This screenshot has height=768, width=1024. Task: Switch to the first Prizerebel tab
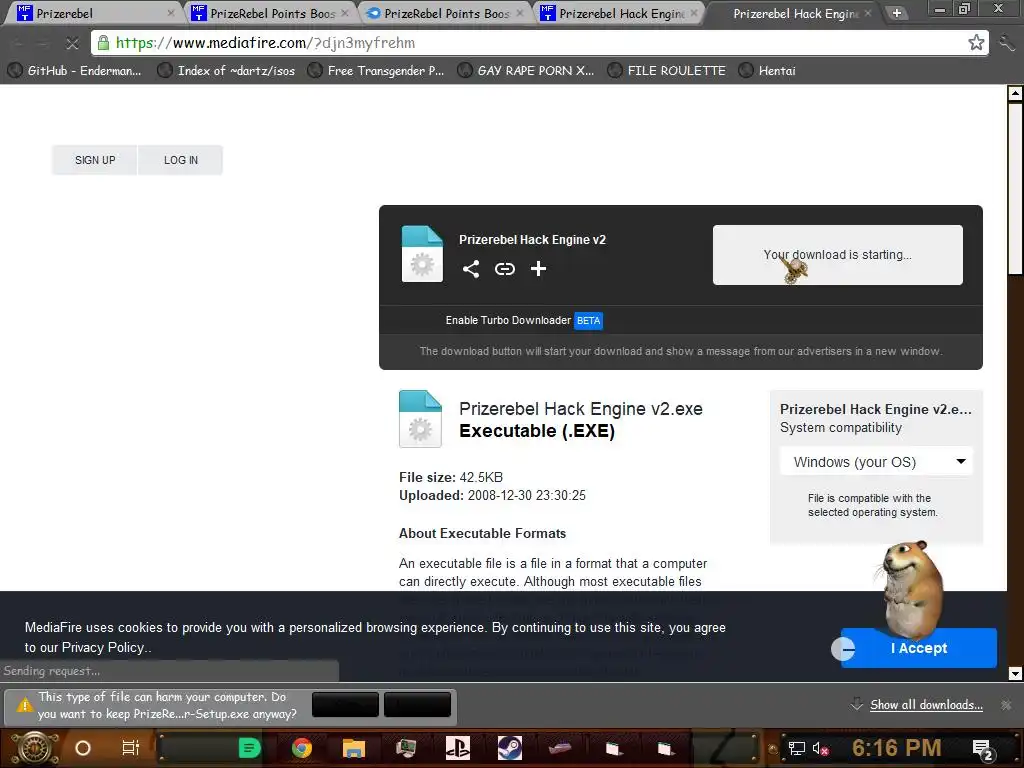coord(91,13)
